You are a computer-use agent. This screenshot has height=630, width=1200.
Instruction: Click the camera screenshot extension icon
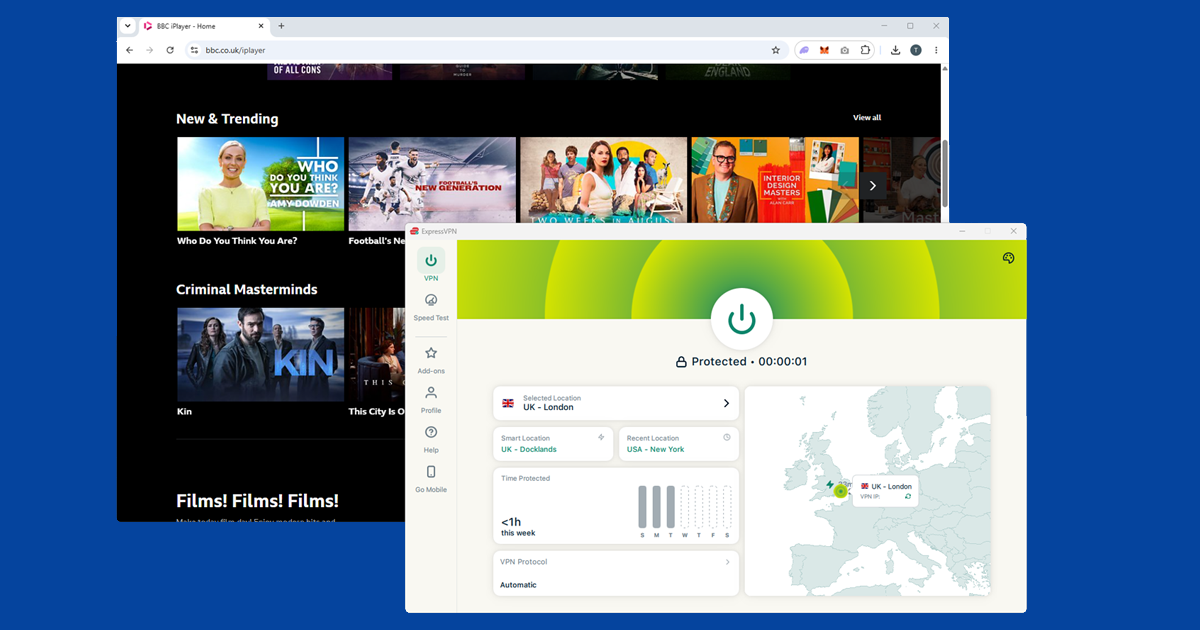845,50
